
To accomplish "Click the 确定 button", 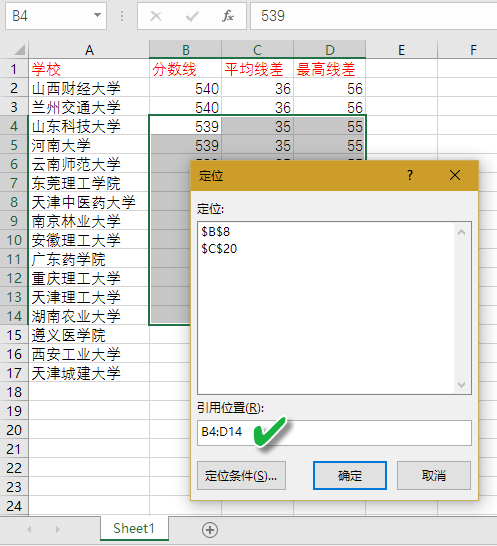I will tap(350, 475).
